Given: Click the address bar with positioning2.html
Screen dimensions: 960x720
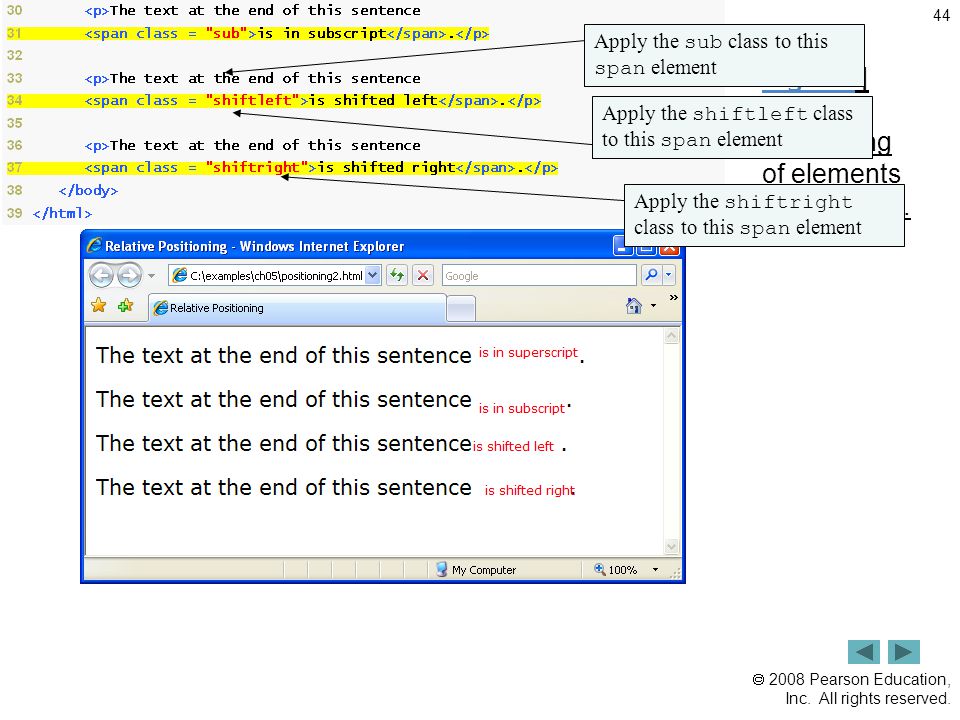Looking at the screenshot, I should pyautogui.click(x=267, y=276).
